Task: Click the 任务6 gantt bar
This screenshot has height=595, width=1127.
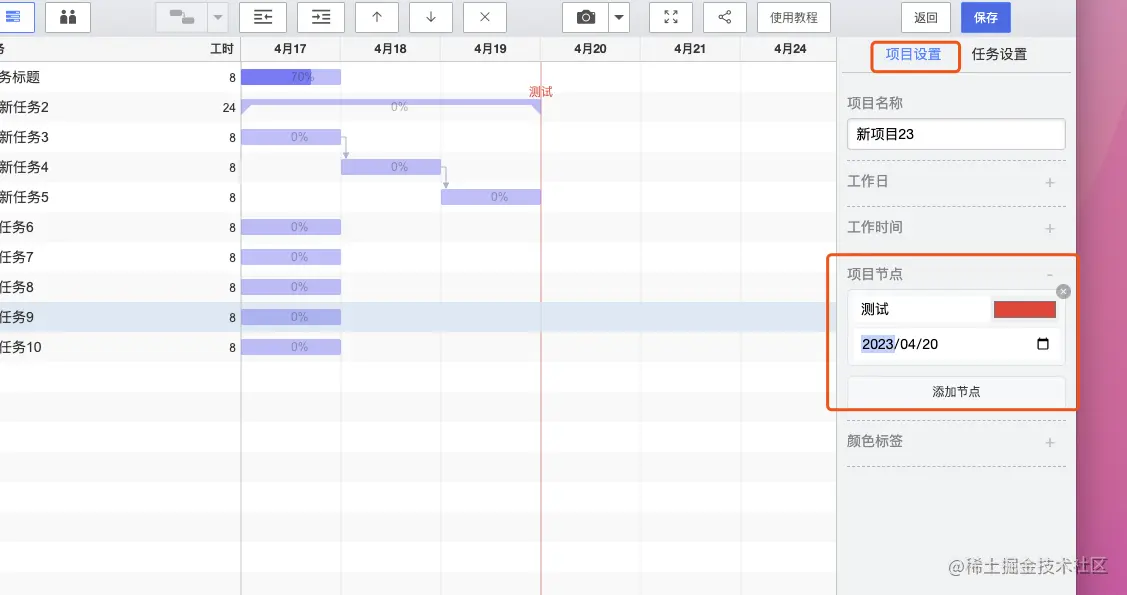Action: tap(290, 227)
